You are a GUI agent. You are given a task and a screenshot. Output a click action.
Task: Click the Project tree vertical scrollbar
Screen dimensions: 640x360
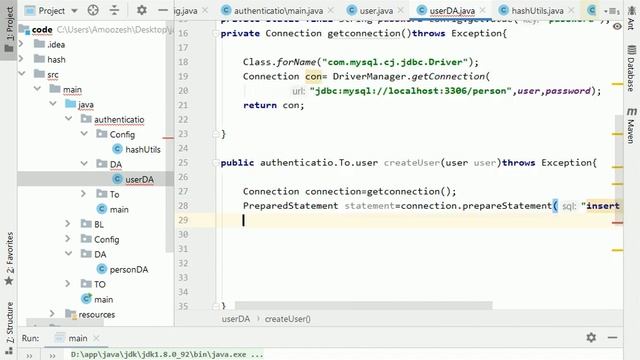tap(169, 136)
